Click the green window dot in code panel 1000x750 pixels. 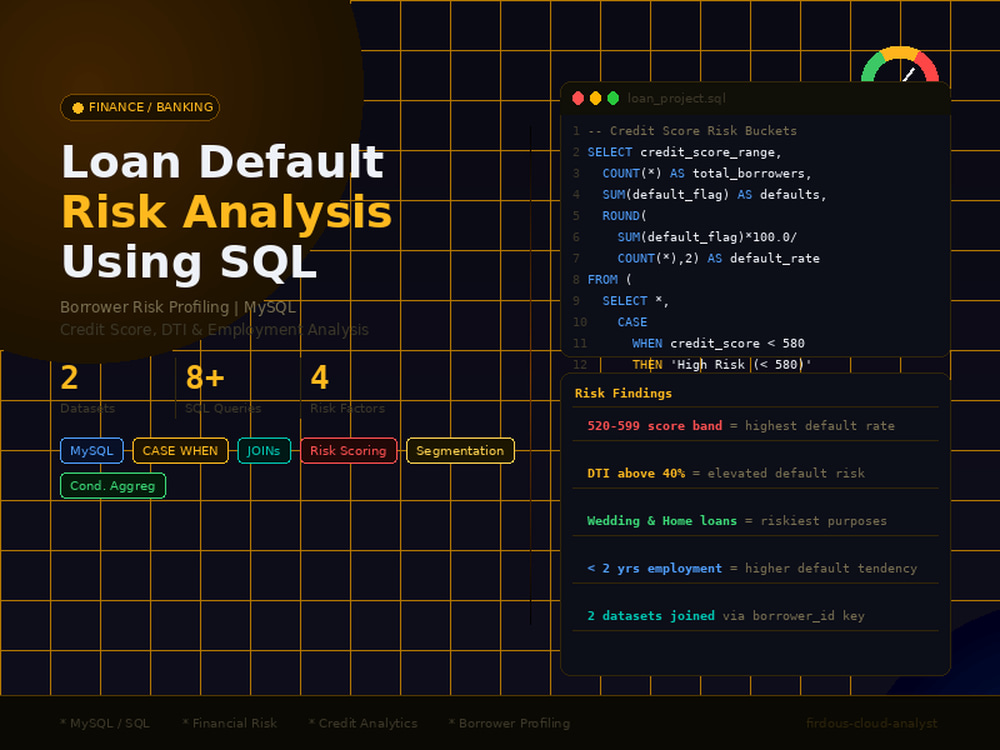(613, 98)
